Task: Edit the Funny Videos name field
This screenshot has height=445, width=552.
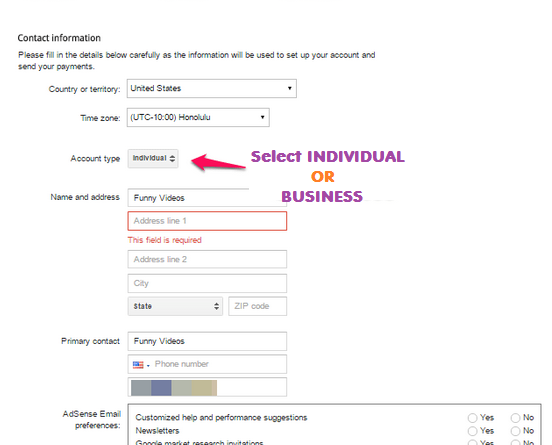Action: [207, 198]
